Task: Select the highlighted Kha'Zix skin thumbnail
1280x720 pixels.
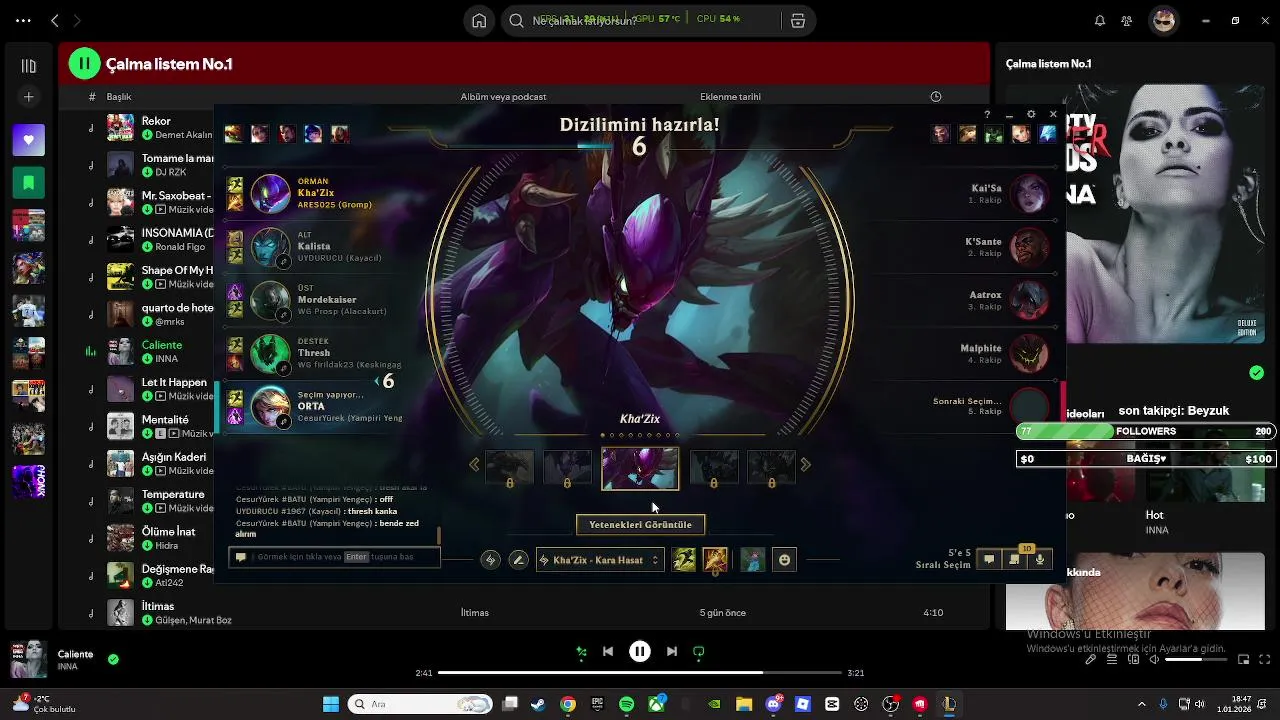Action: 640,468
